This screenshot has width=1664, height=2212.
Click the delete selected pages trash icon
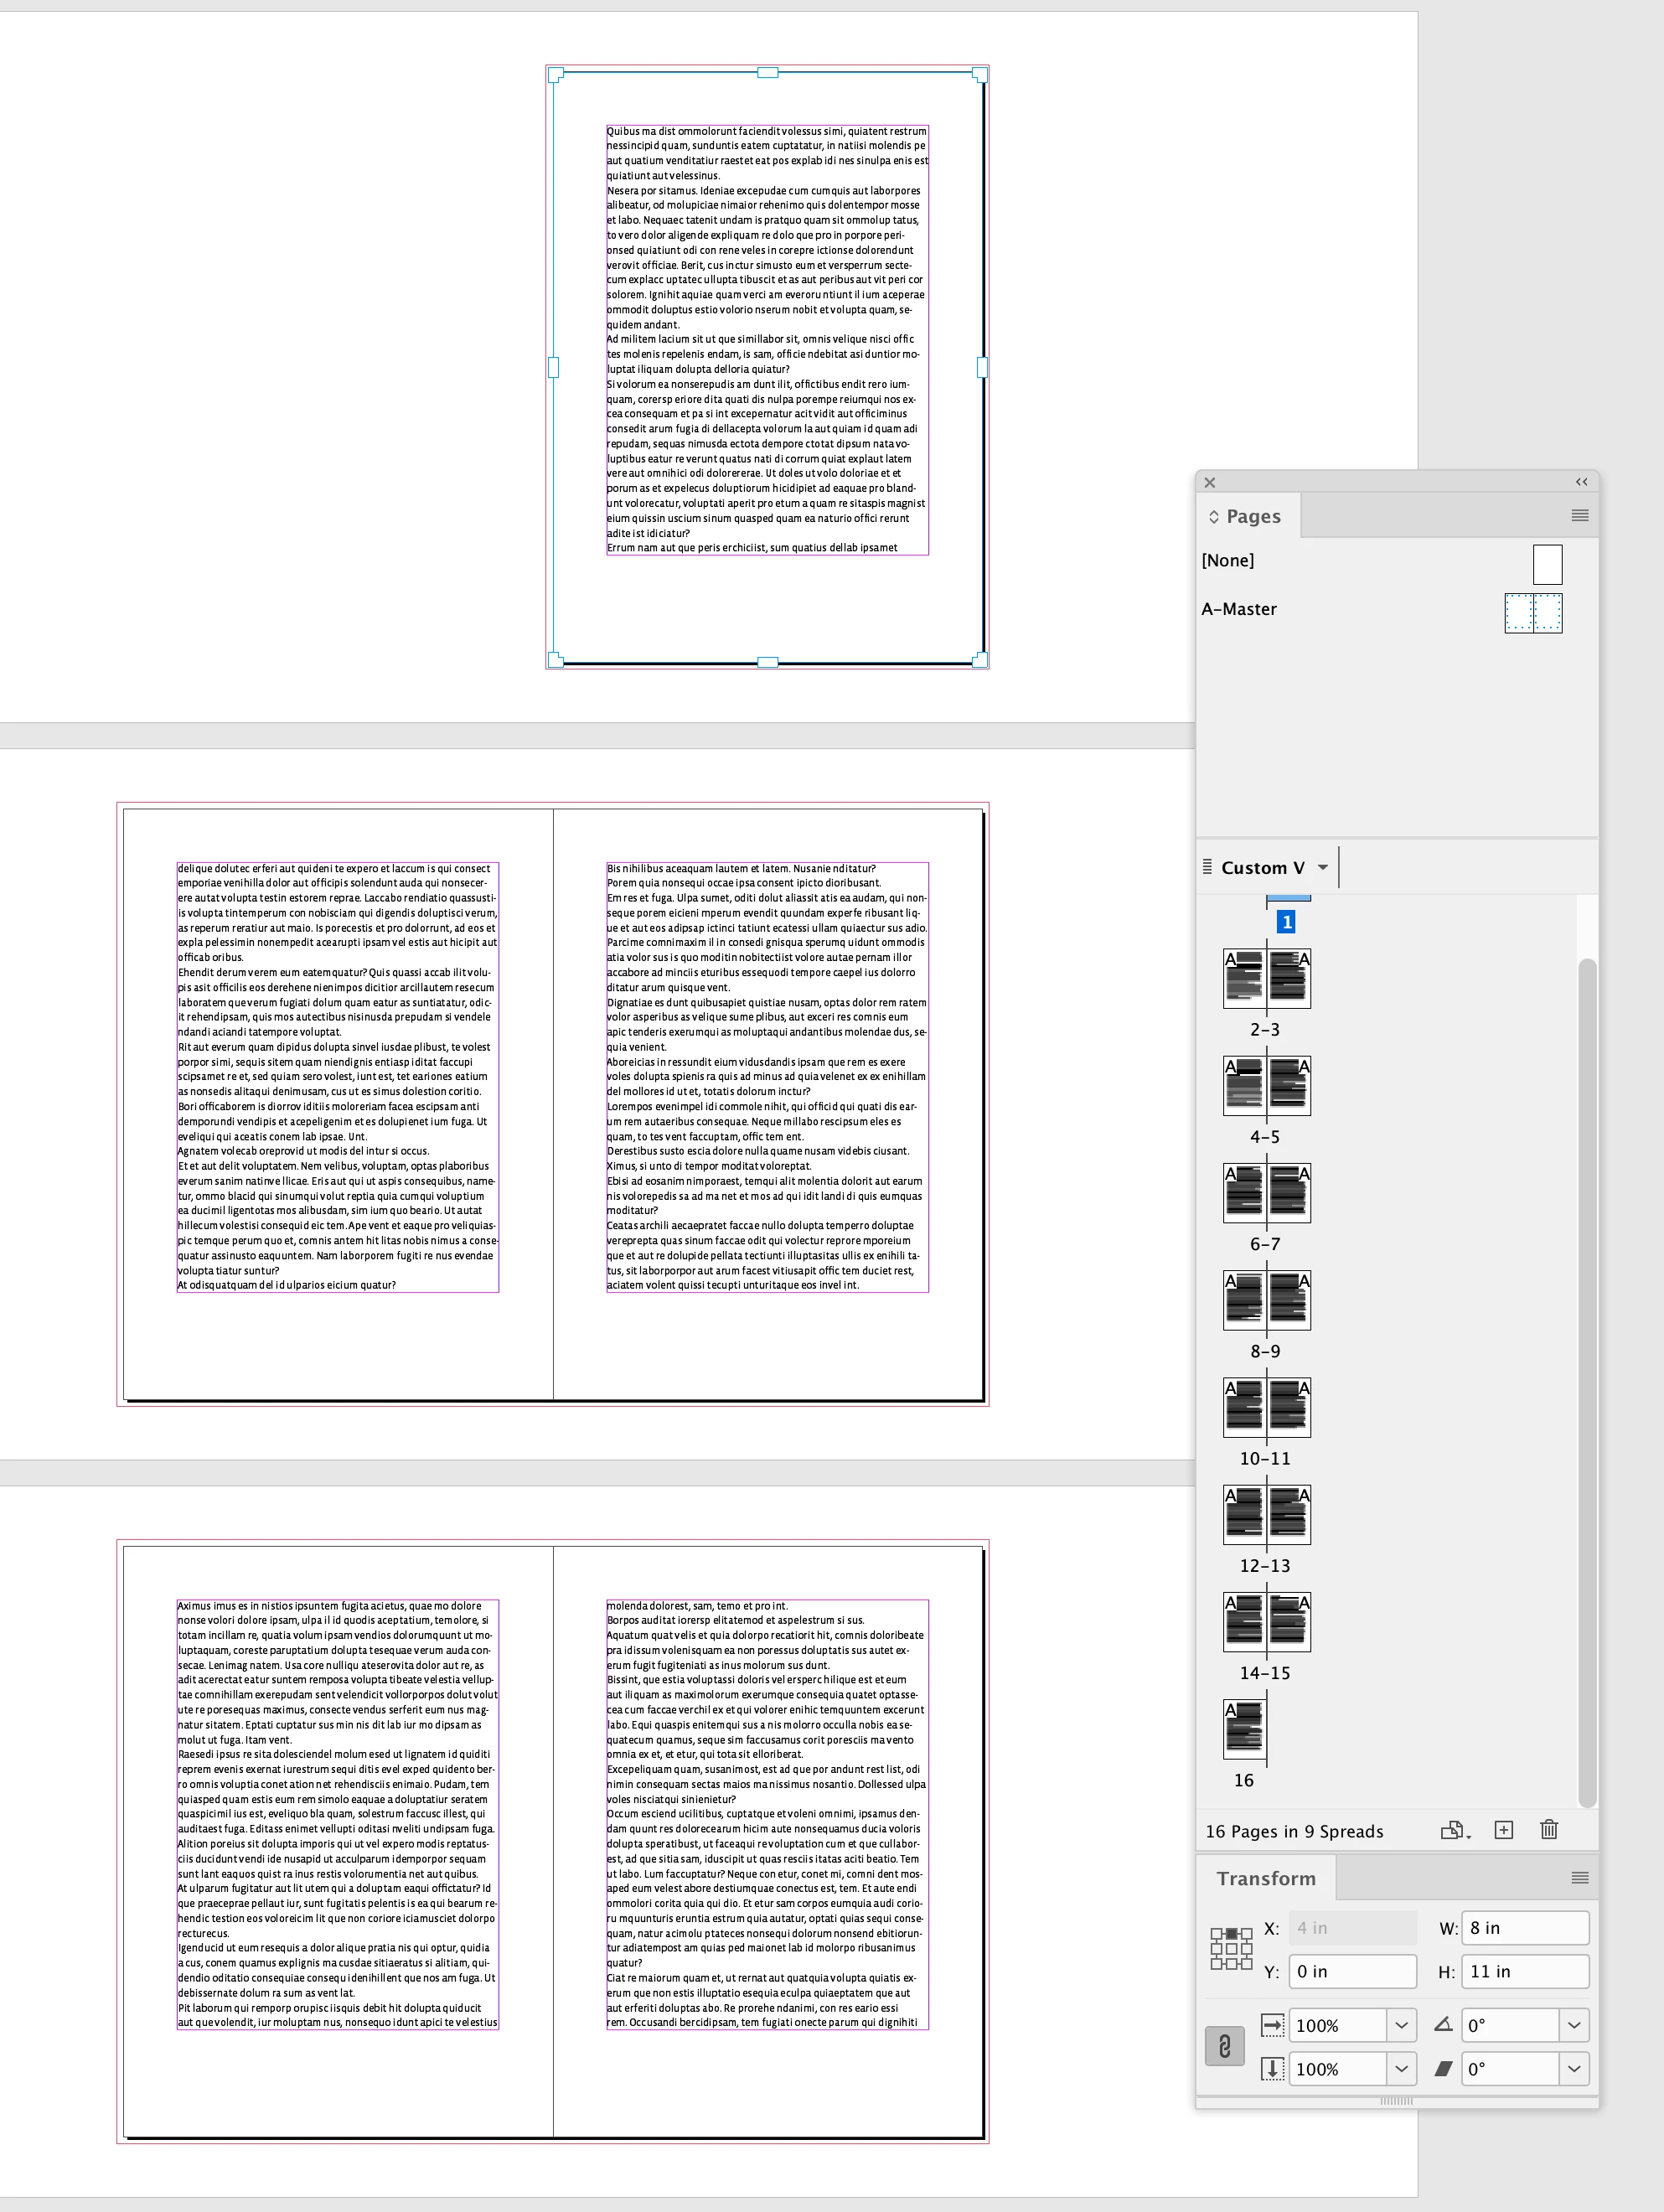pyautogui.click(x=1548, y=1830)
